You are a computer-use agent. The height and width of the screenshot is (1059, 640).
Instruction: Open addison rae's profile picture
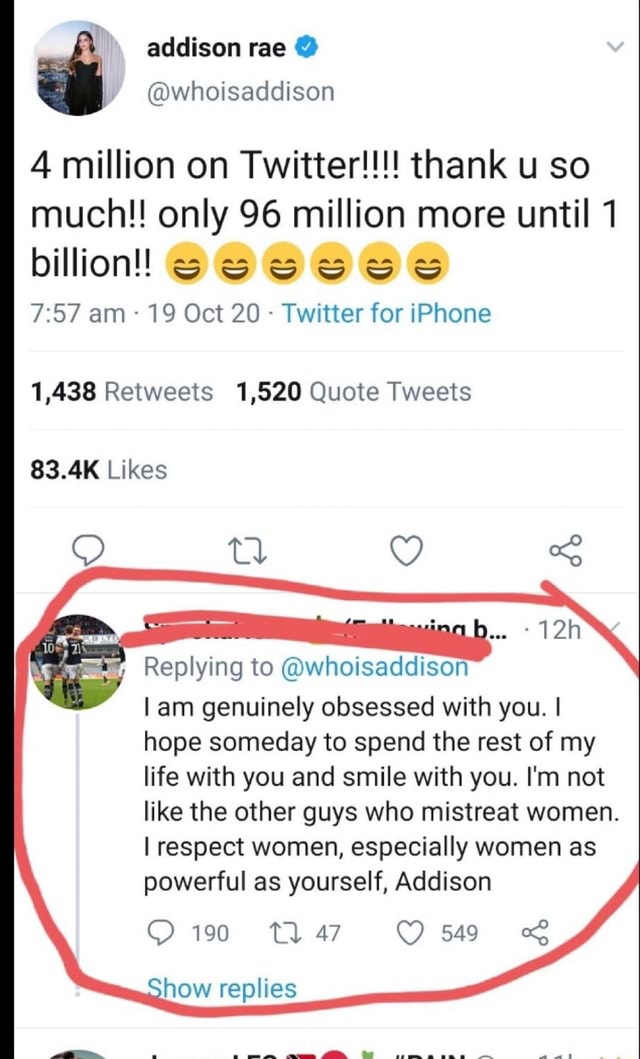(79, 67)
